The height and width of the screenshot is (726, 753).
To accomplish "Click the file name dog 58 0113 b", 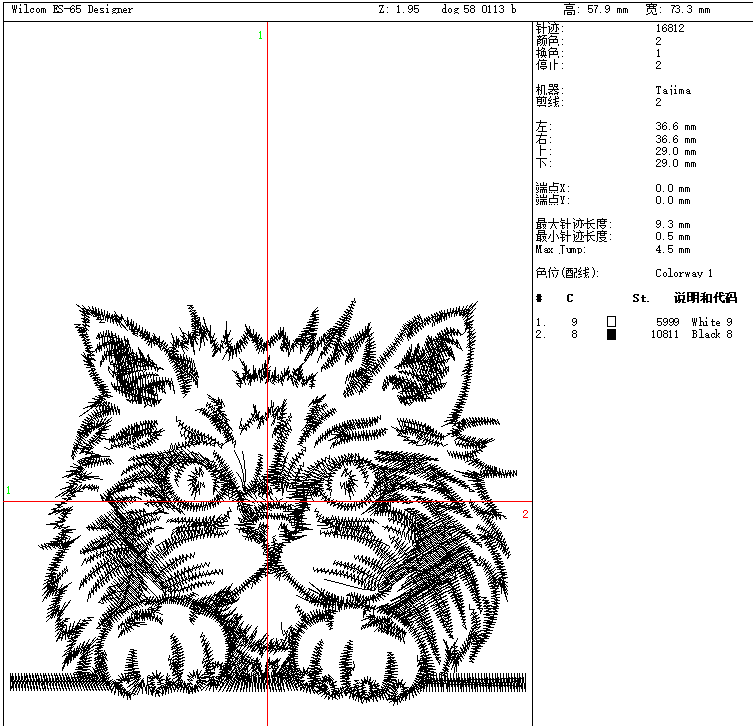I will click(x=479, y=10).
